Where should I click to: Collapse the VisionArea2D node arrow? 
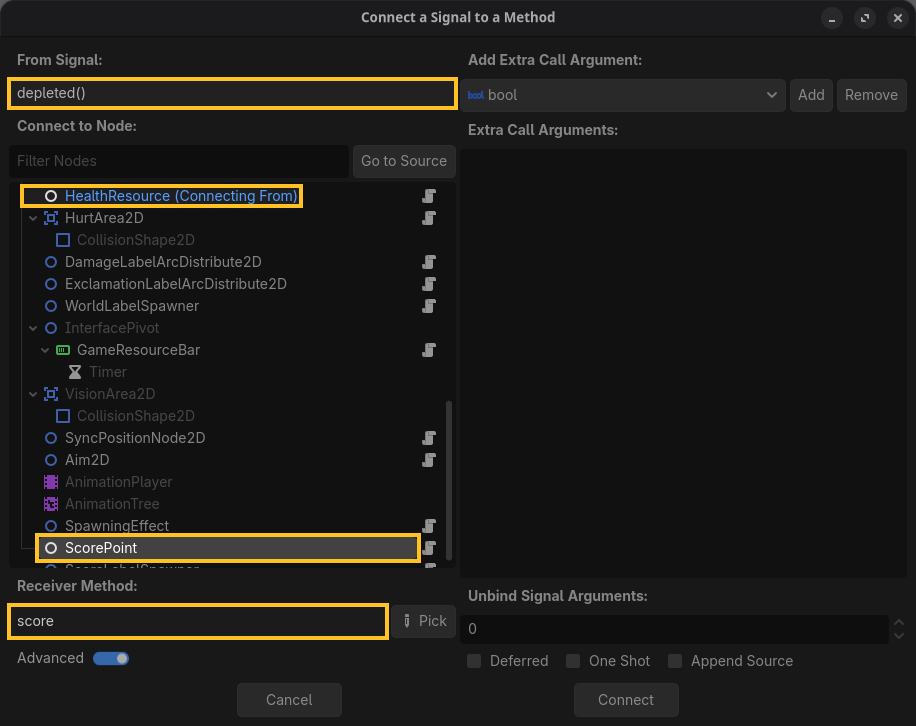33,394
